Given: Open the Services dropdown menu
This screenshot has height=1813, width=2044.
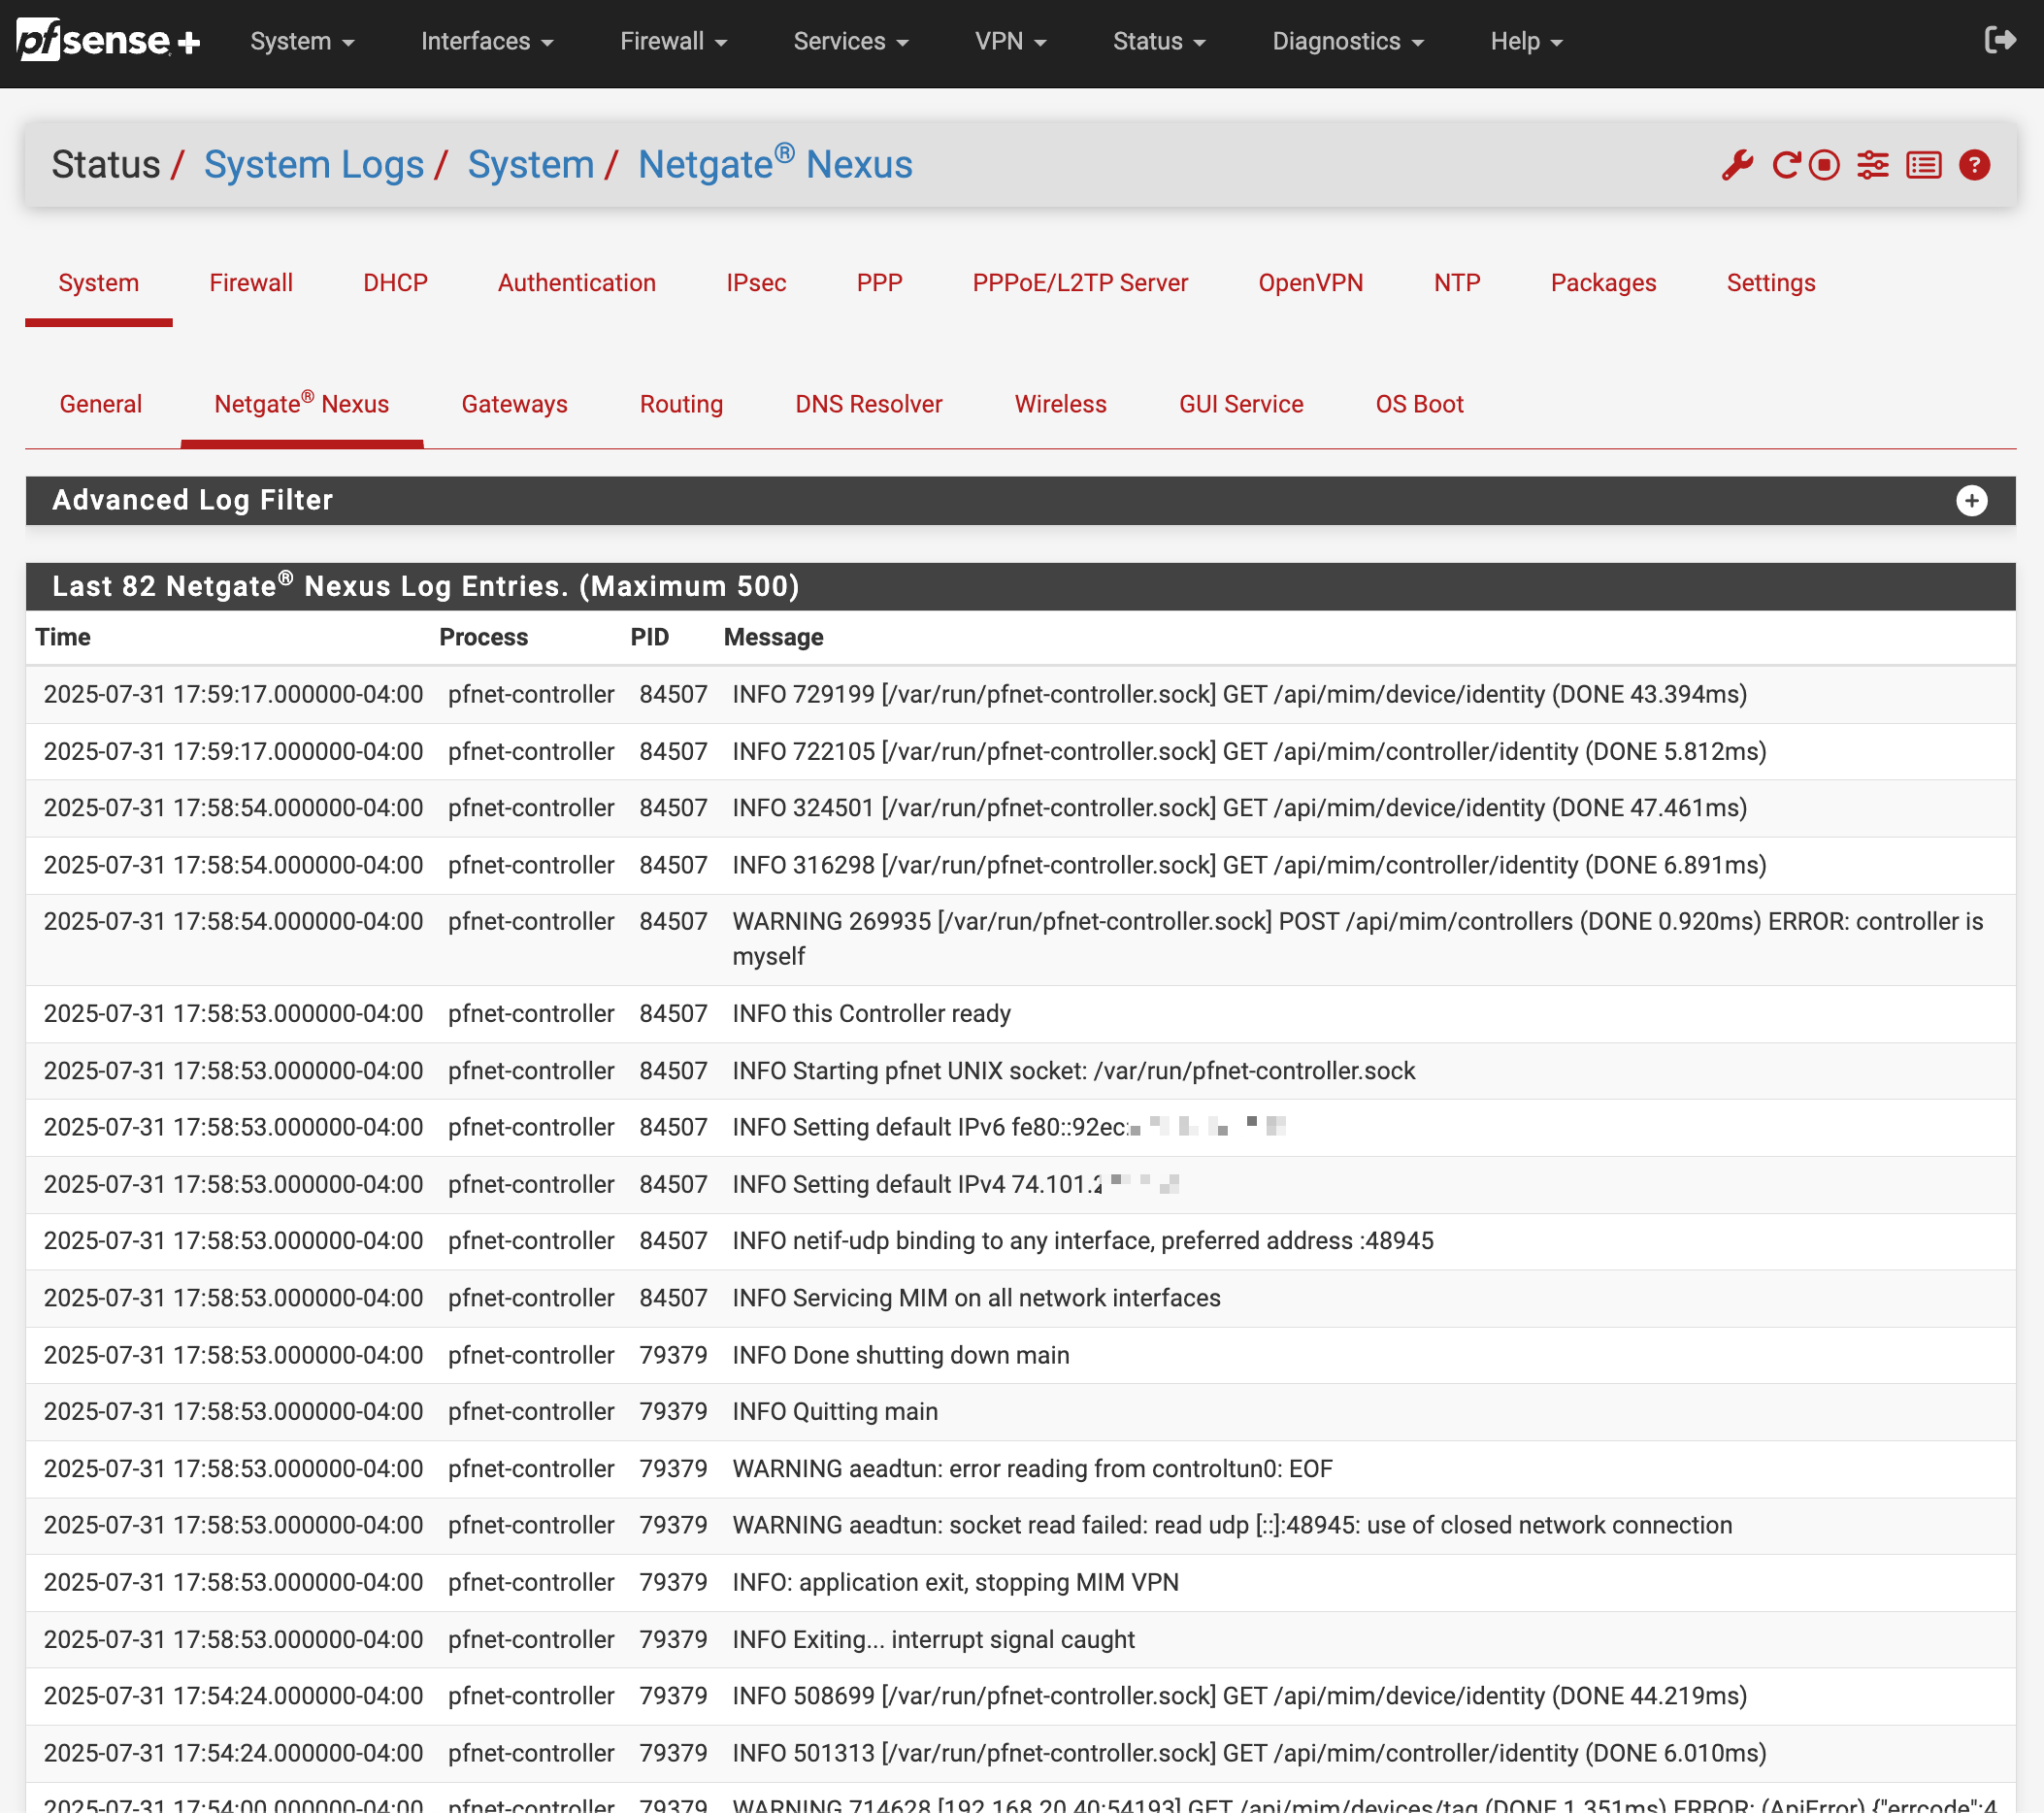Looking at the screenshot, I should (850, 42).
